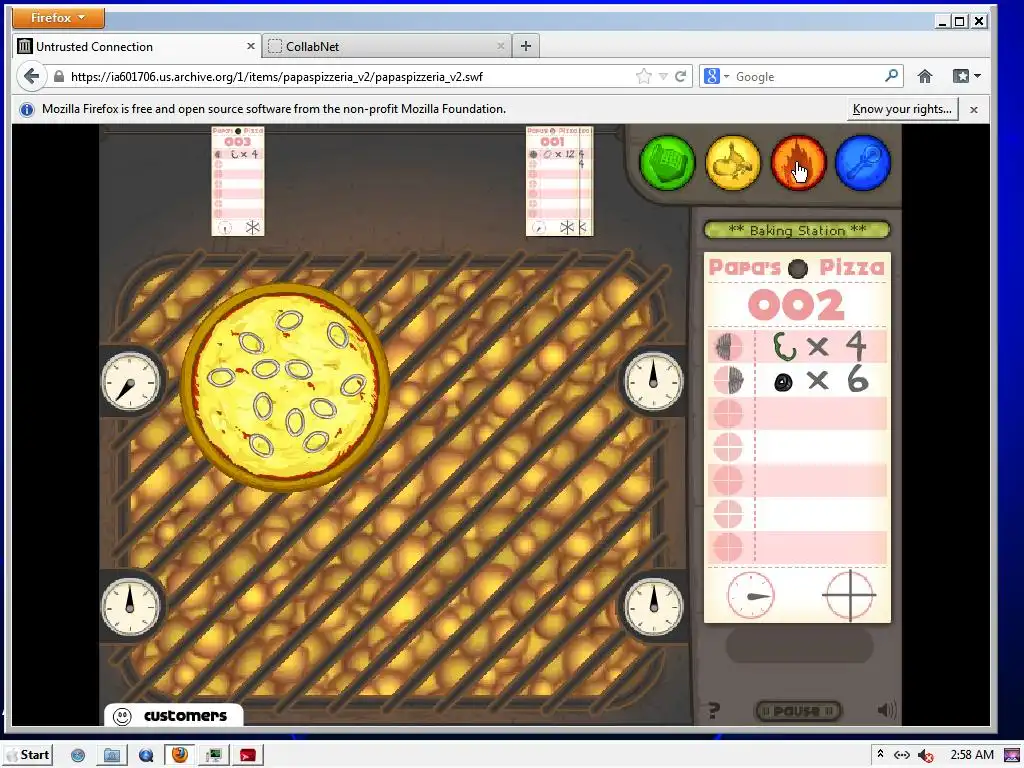Screen dimensions: 1024x768
Task: Open the green Order Station button
Action: [x=667, y=163]
